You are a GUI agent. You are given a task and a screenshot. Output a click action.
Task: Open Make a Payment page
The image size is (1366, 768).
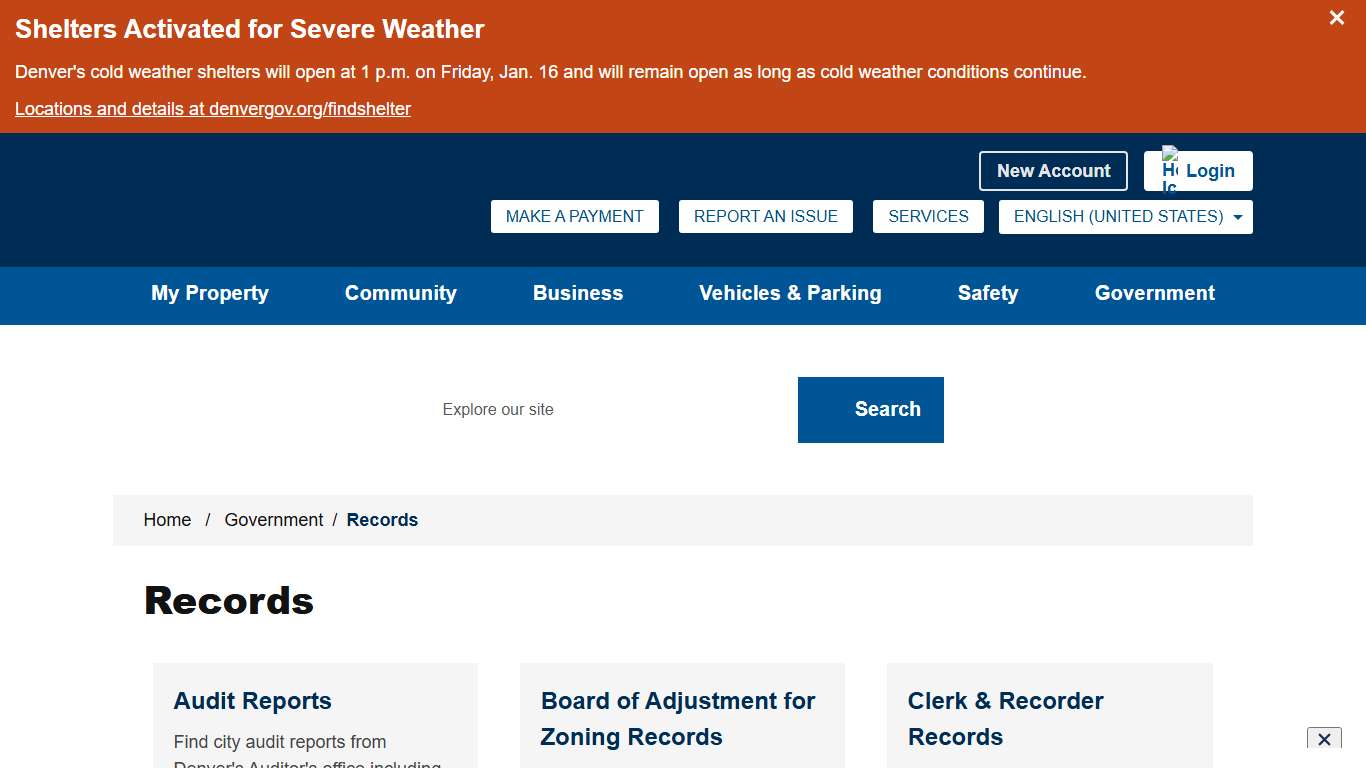pyautogui.click(x=574, y=216)
